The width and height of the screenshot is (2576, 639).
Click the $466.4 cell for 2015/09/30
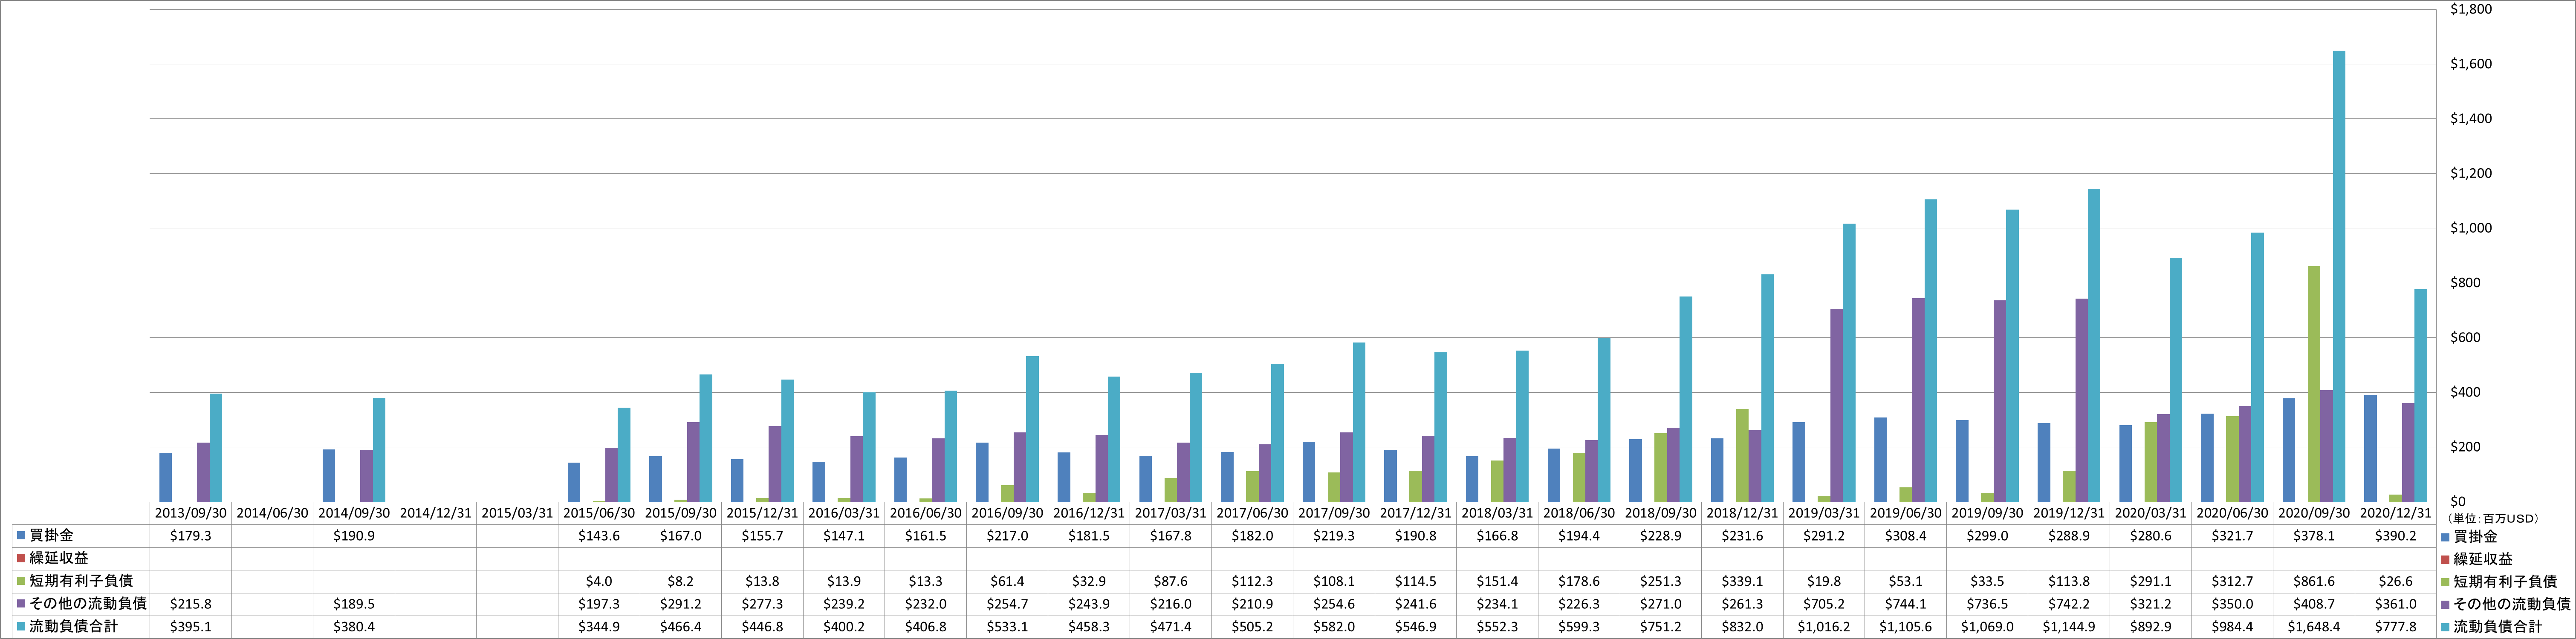pos(681,627)
